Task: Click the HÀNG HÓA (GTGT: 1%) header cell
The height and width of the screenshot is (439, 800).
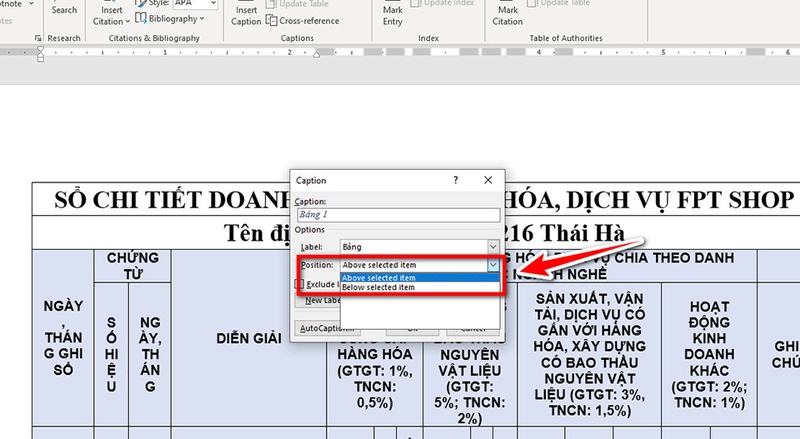Action: click(x=374, y=378)
